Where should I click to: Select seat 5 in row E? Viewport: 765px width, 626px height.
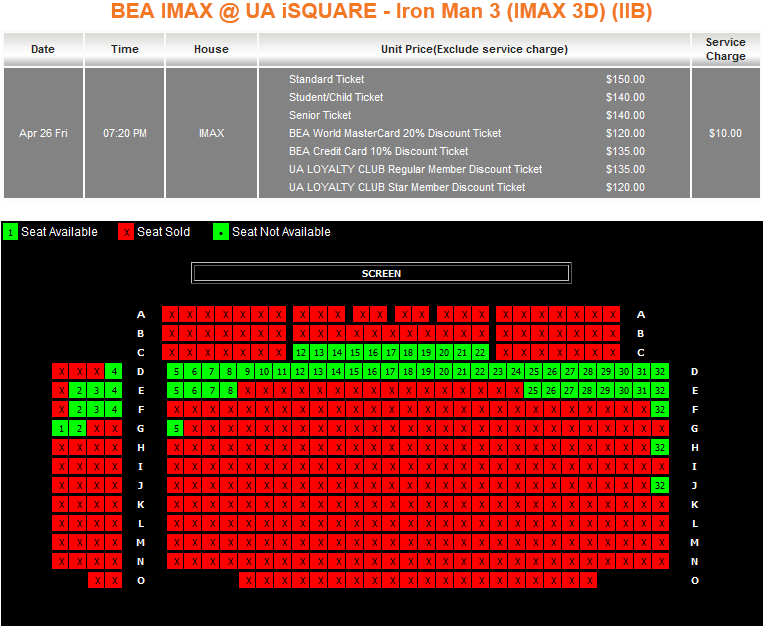pos(176,390)
